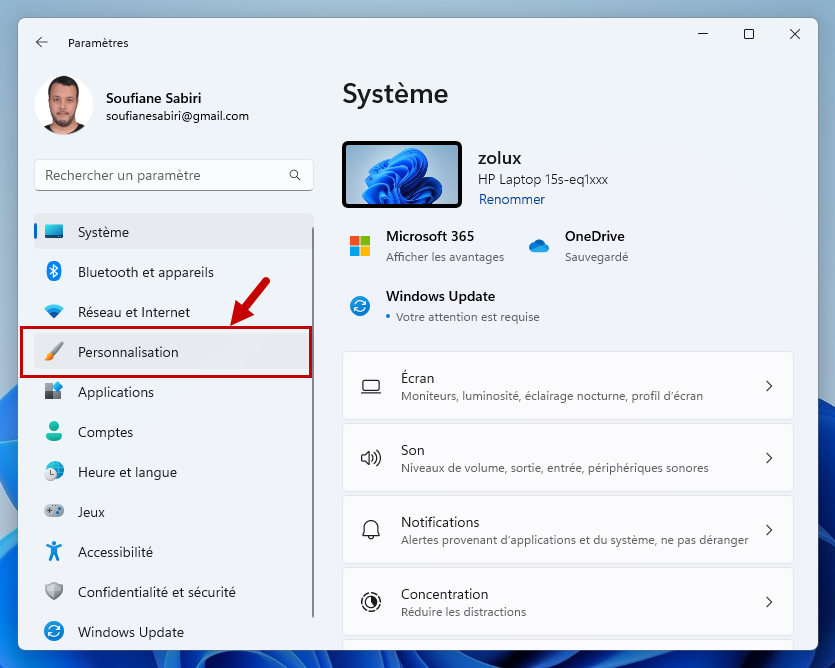Image resolution: width=835 pixels, height=668 pixels.
Task: Click the Son speaker icon
Action: [371, 458]
